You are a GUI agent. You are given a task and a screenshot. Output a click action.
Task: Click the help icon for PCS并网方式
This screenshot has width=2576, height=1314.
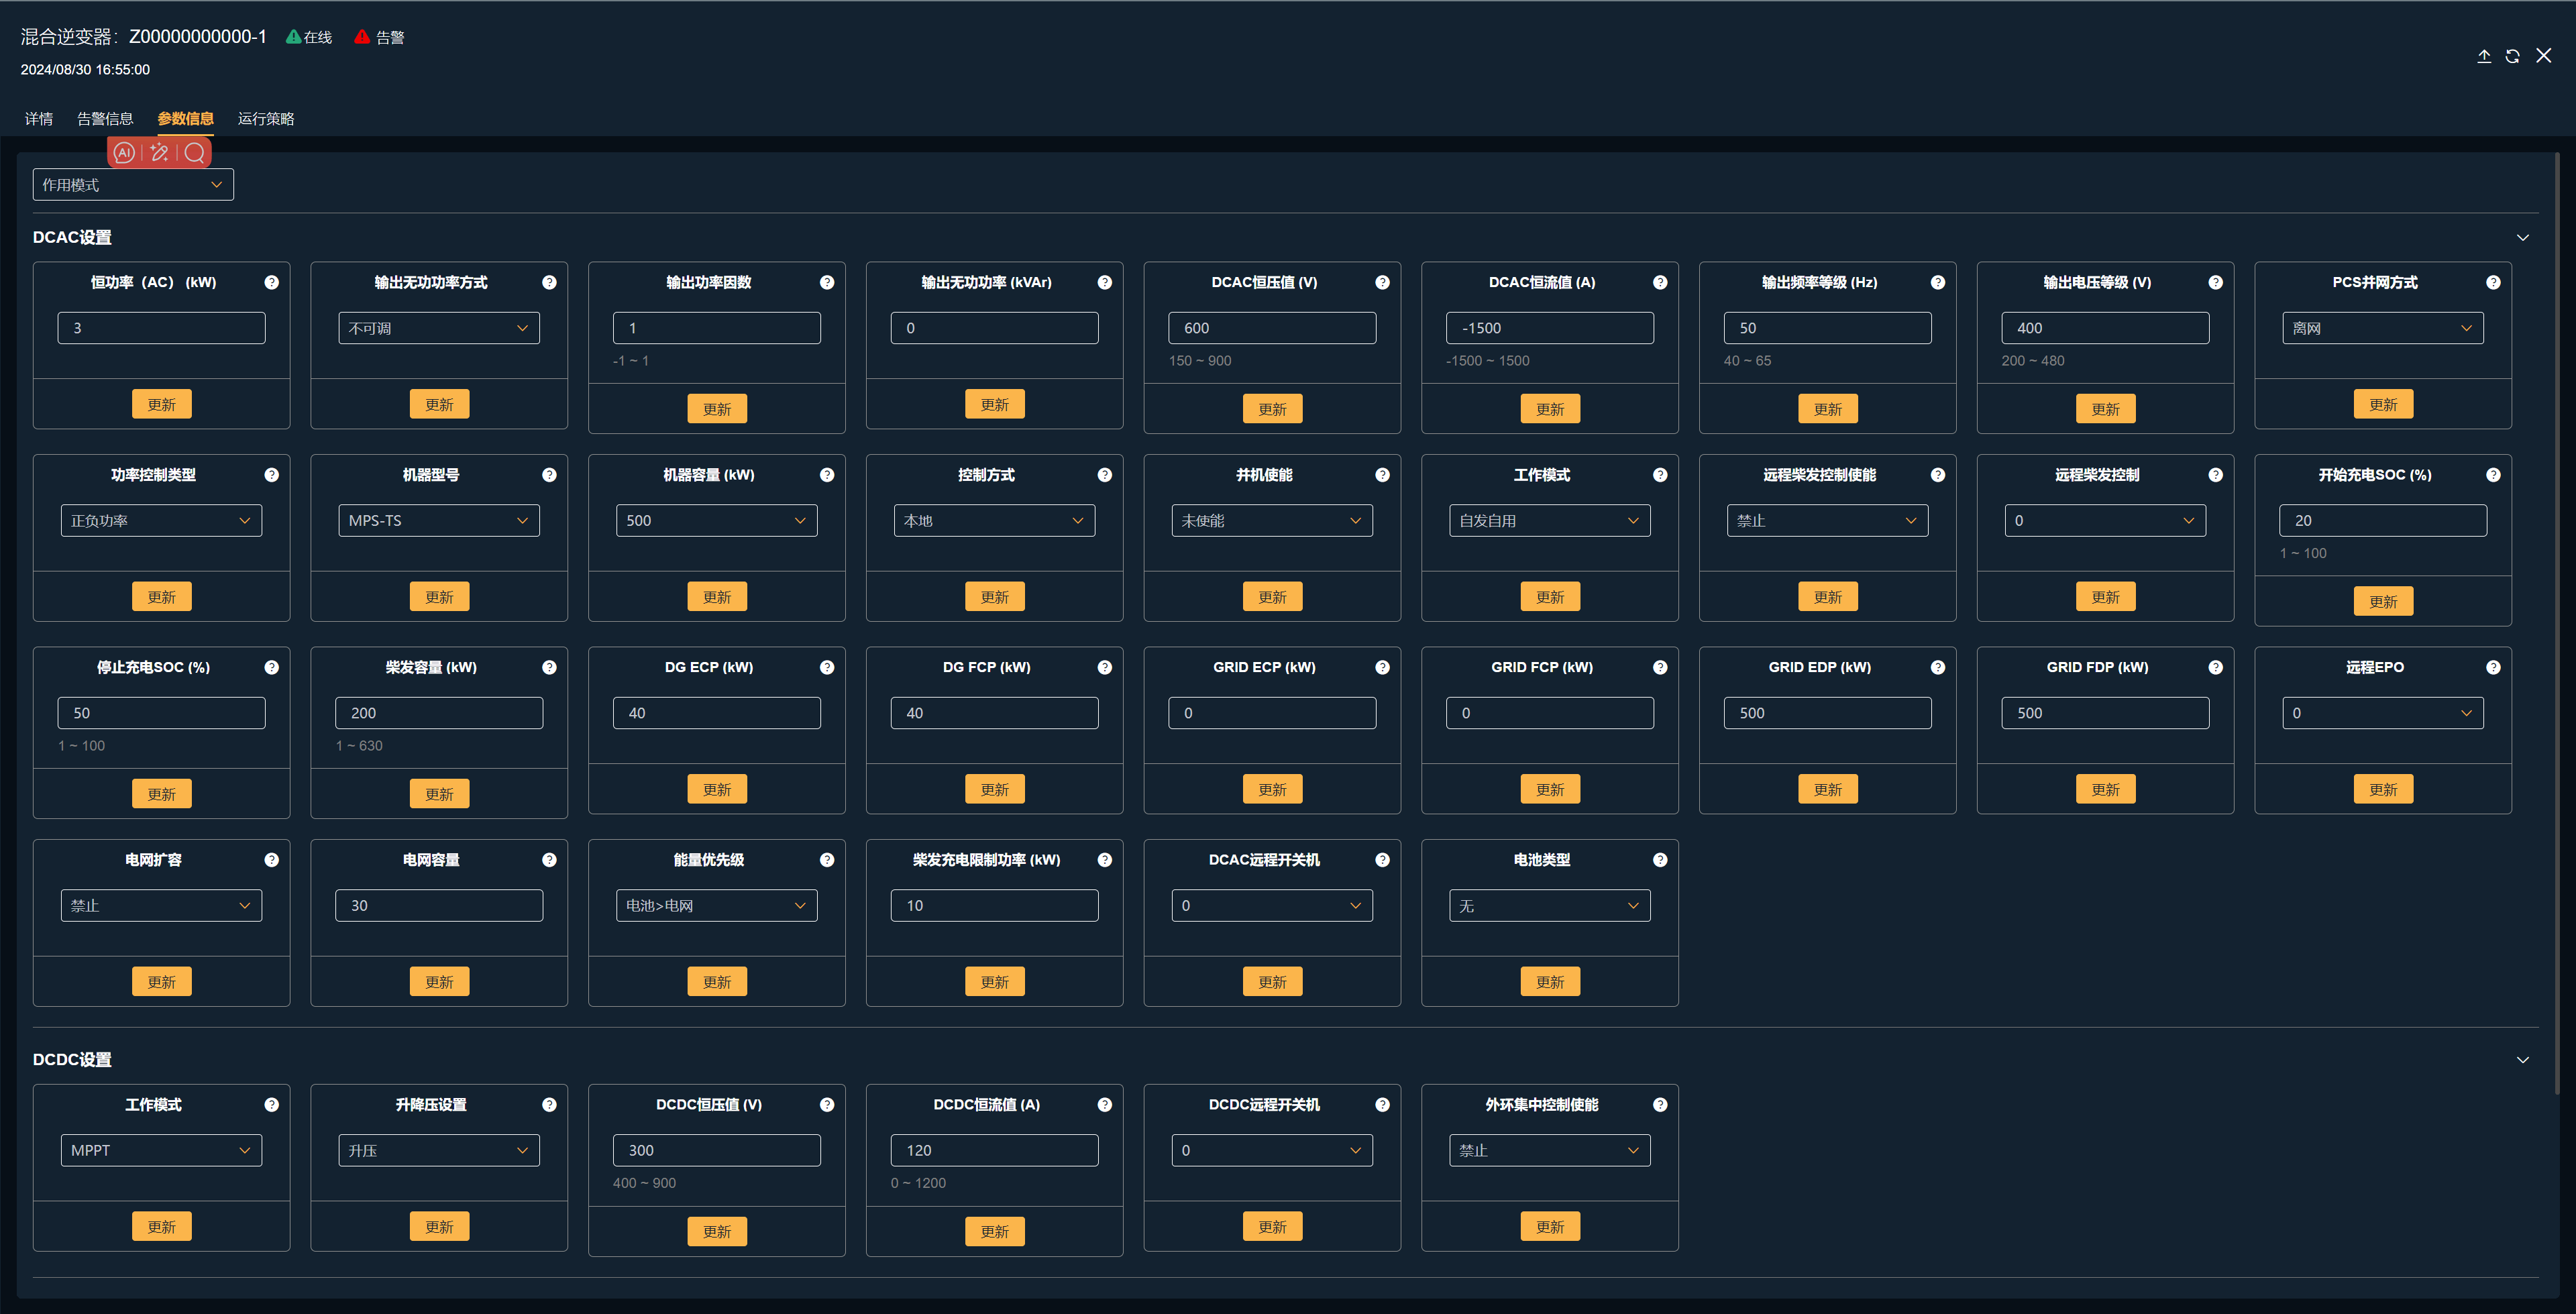(x=2493, y=283)
